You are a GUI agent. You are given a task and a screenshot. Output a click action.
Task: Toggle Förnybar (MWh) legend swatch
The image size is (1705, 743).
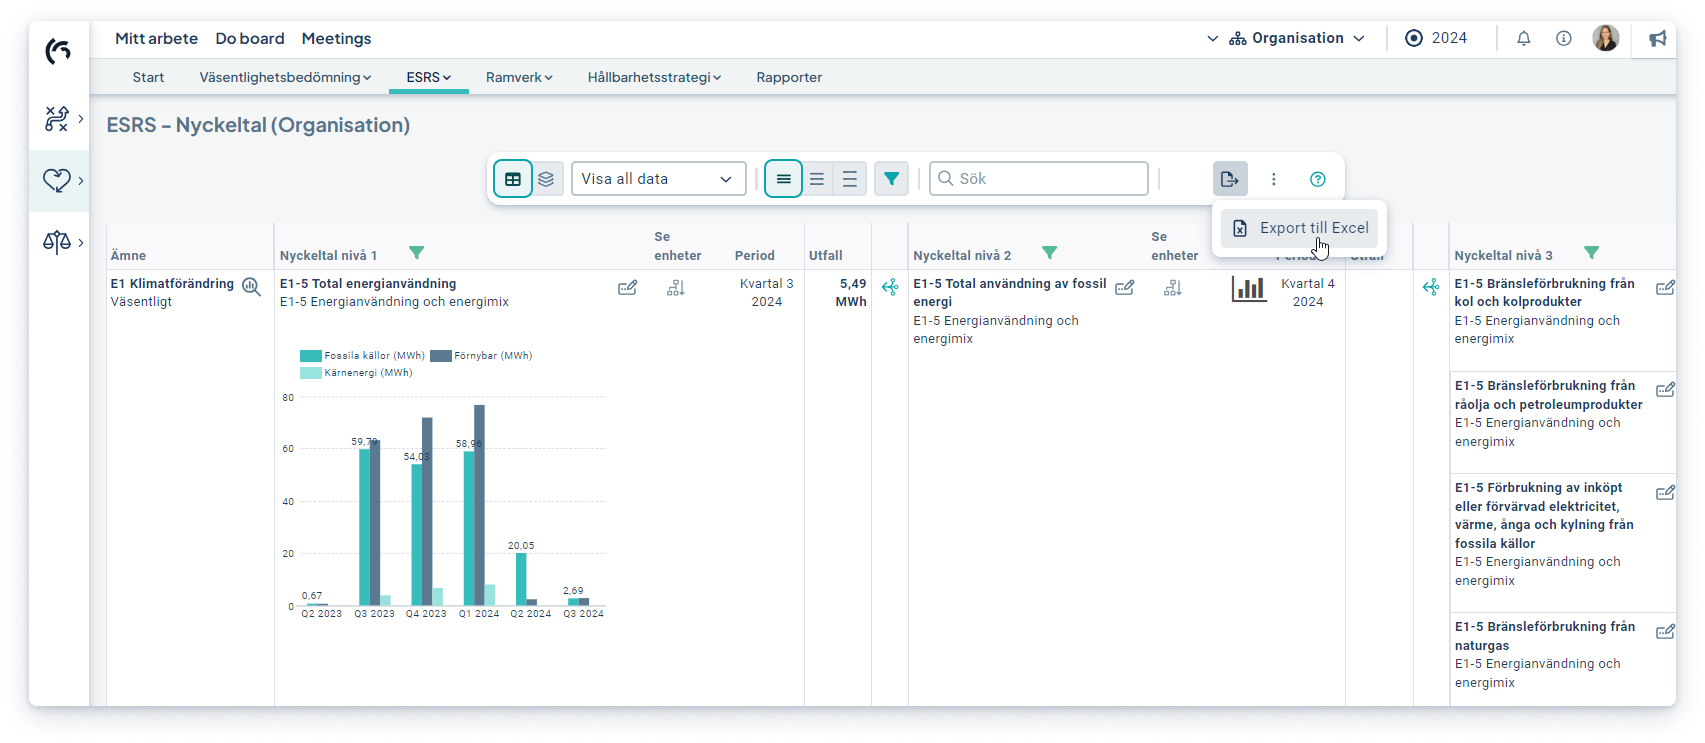pos(440,356)
